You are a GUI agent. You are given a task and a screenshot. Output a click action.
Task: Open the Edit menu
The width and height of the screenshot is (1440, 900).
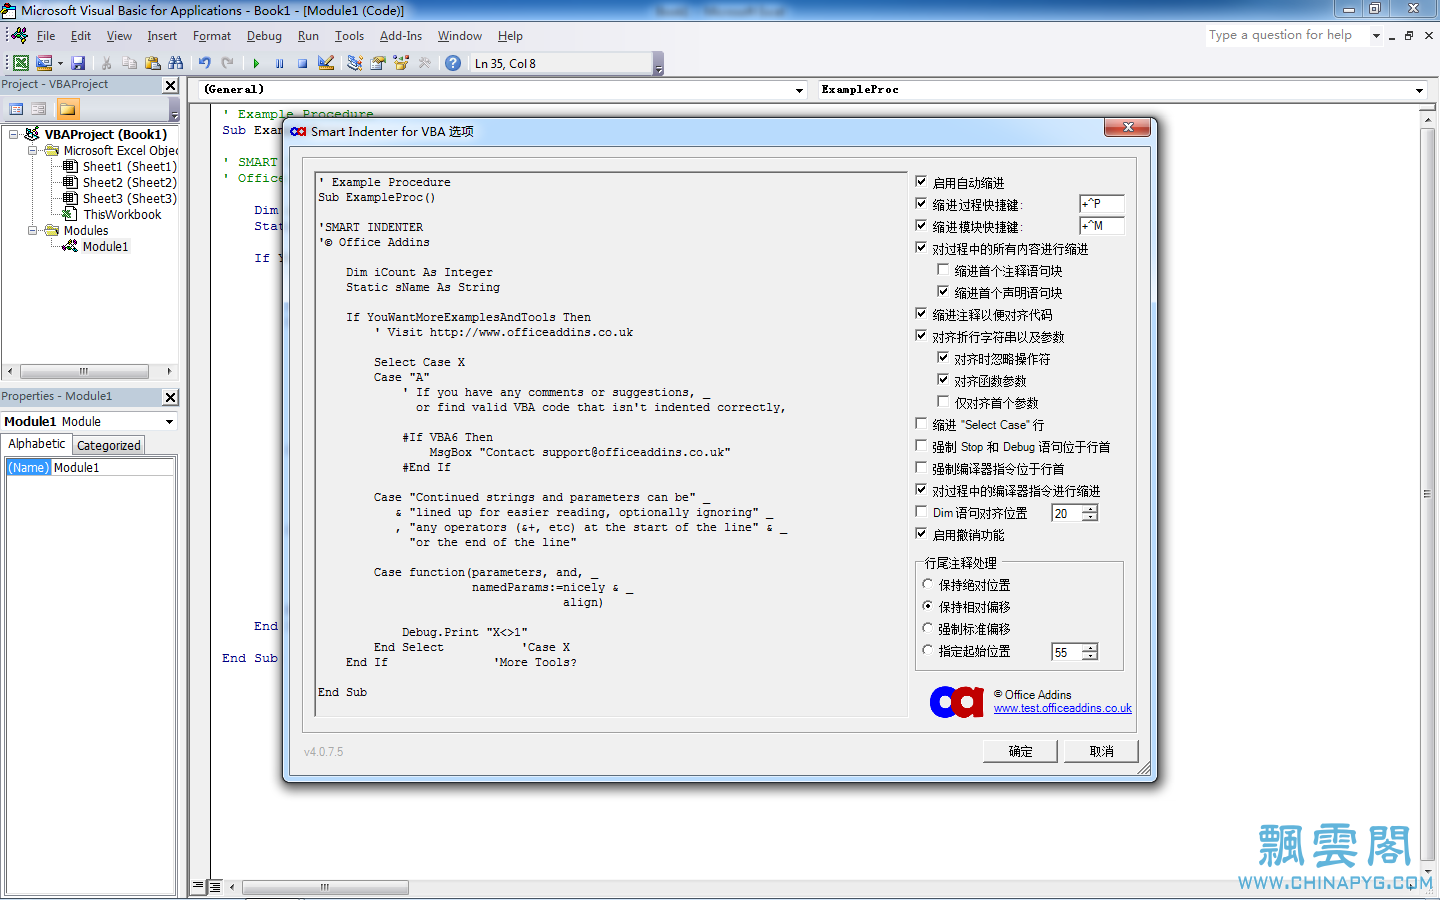click(81, 36)
